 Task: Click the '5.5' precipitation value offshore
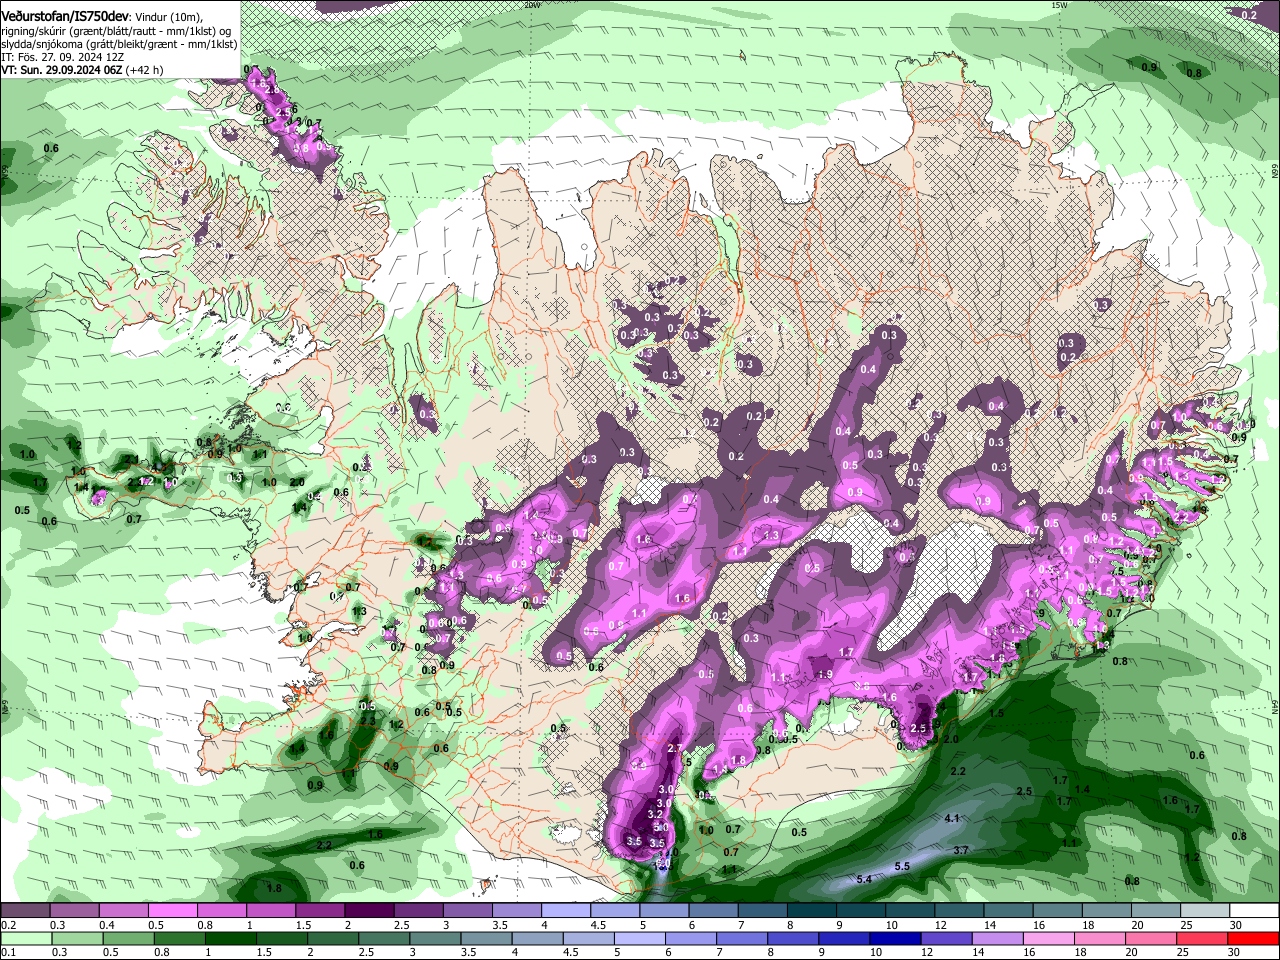(x=902, y=866)
